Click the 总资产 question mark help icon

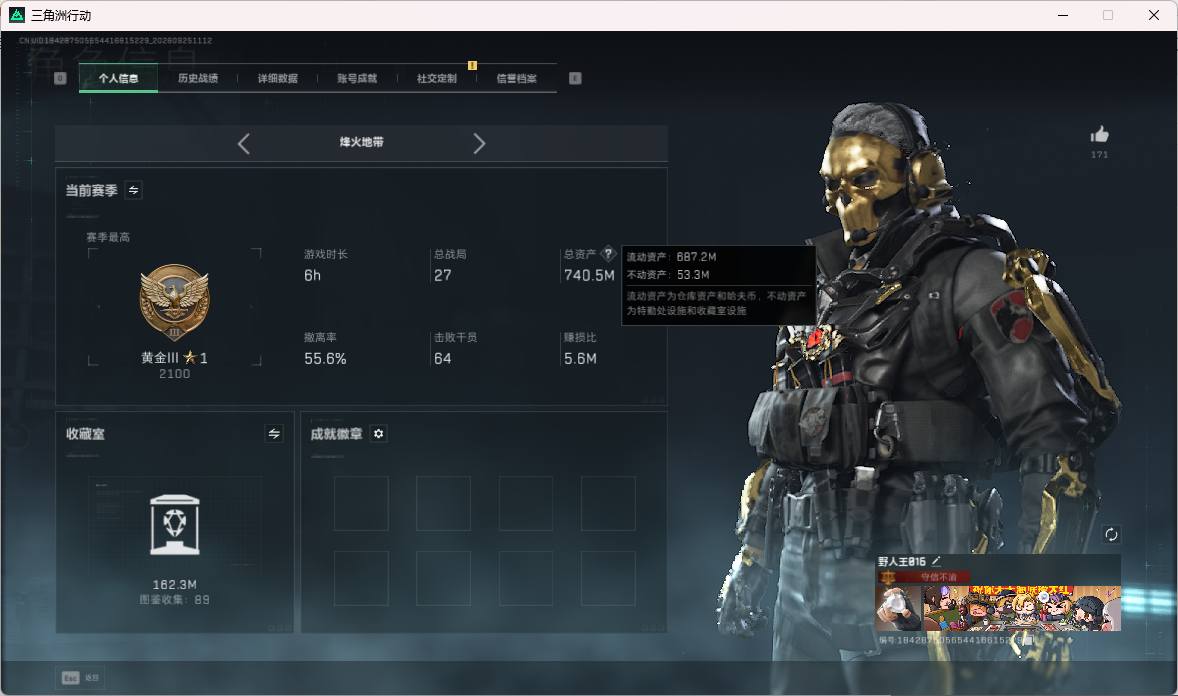[609, 254]
